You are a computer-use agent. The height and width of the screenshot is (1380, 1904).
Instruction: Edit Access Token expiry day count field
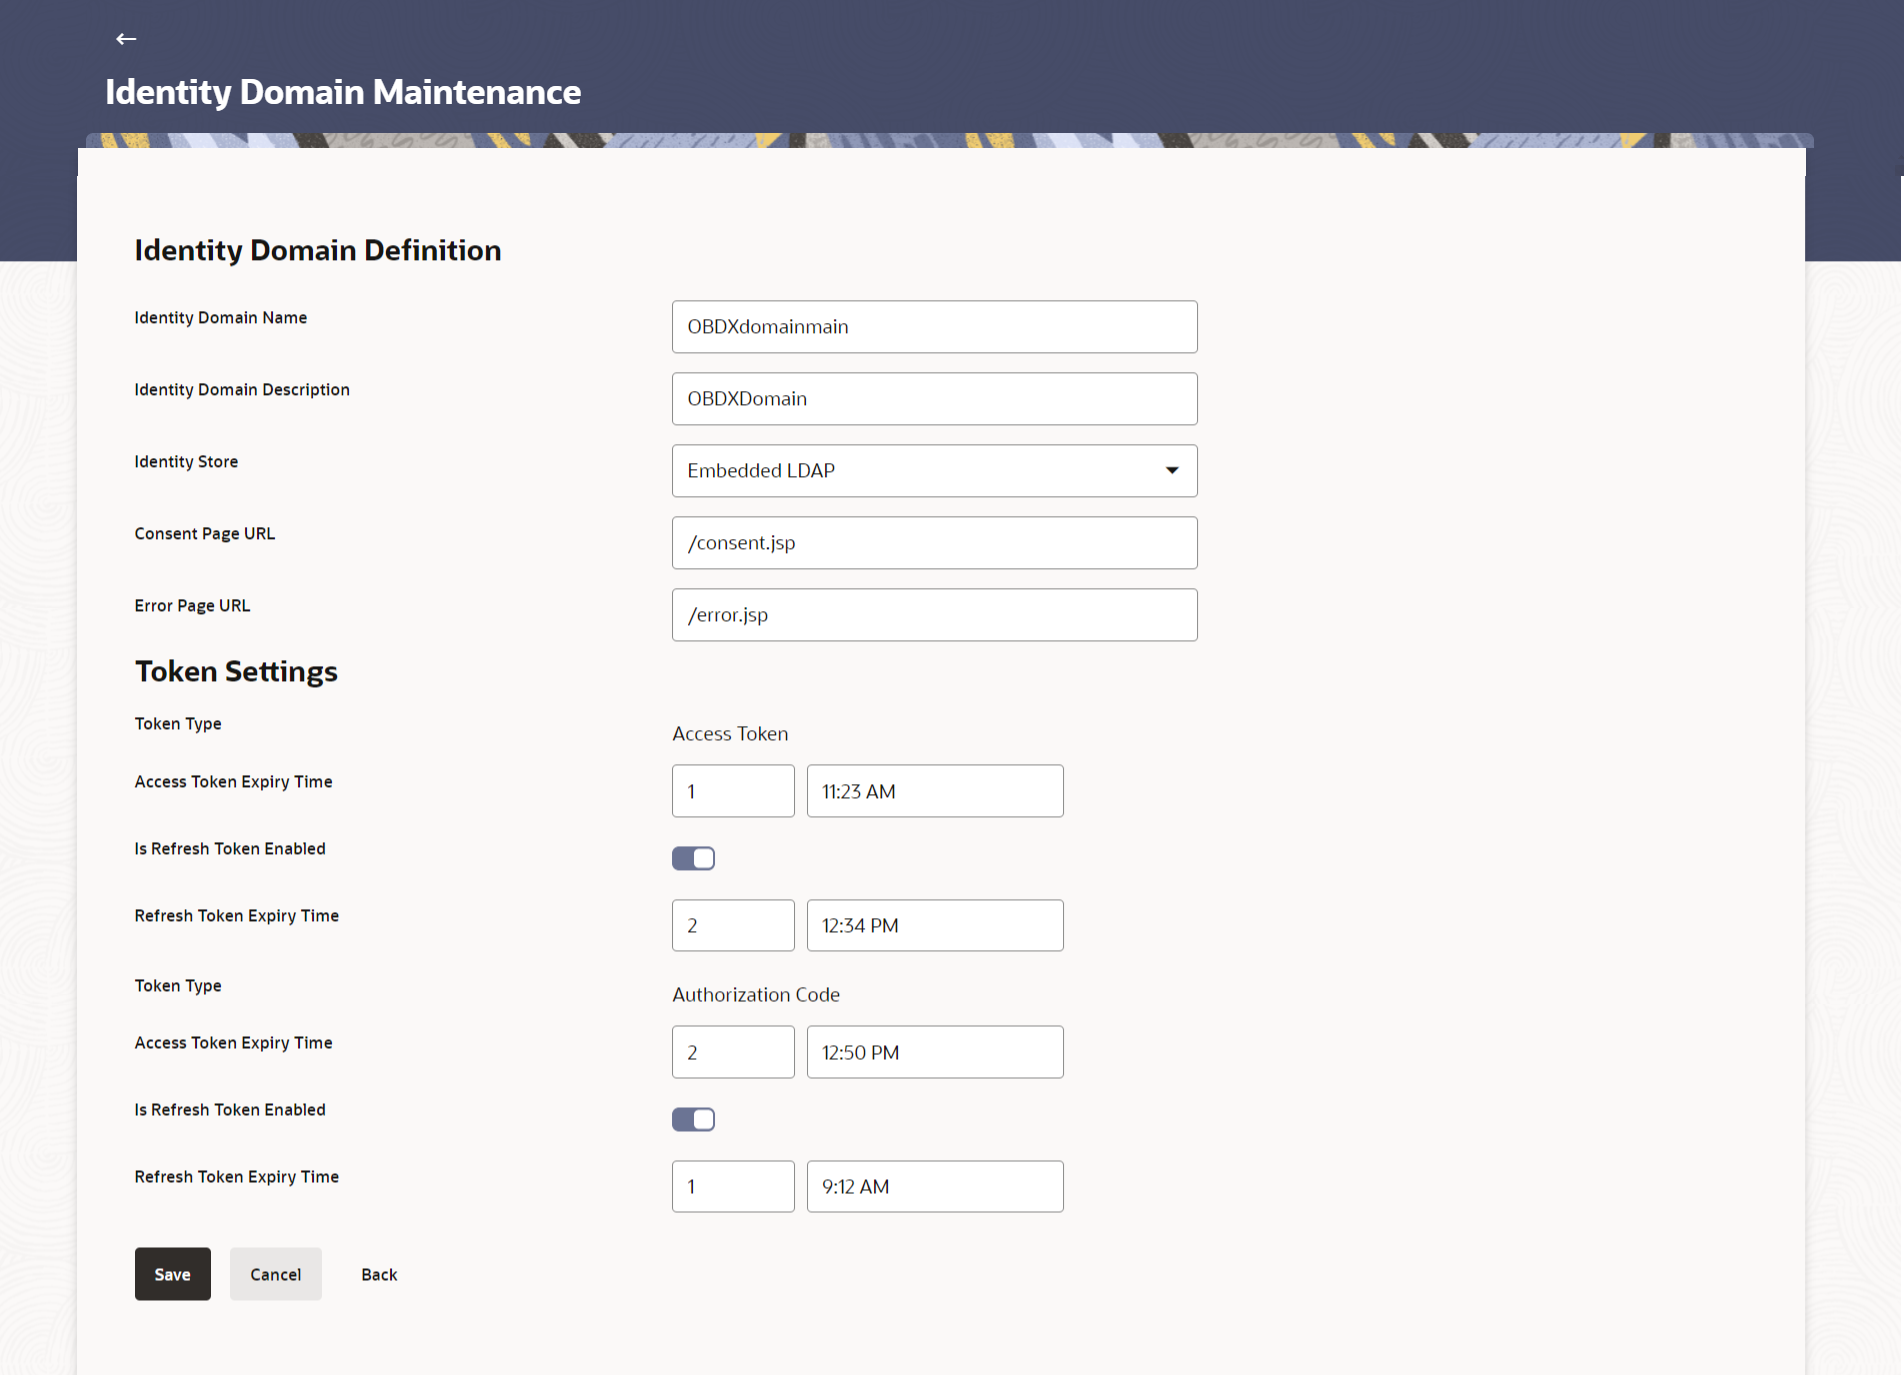(x=733, y=791)
